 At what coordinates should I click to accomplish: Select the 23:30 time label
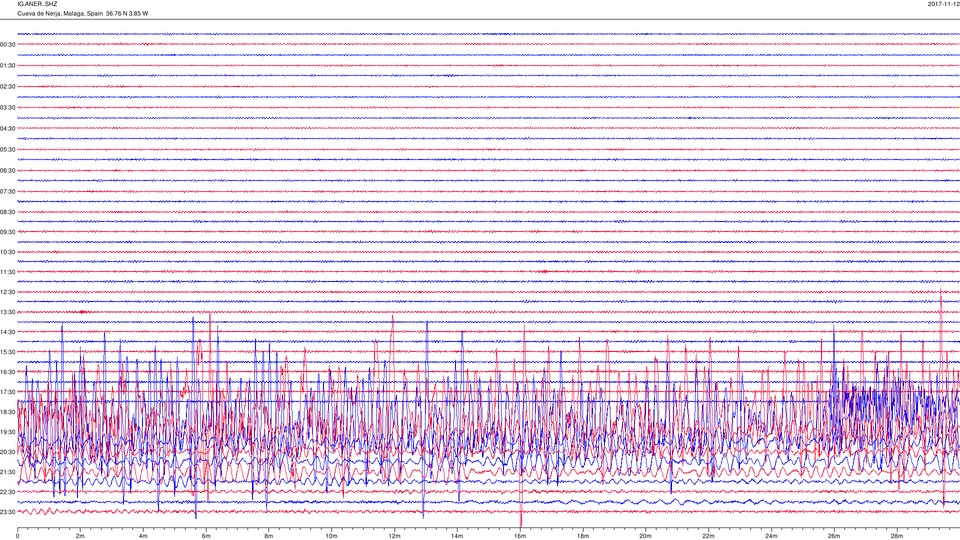8,512
